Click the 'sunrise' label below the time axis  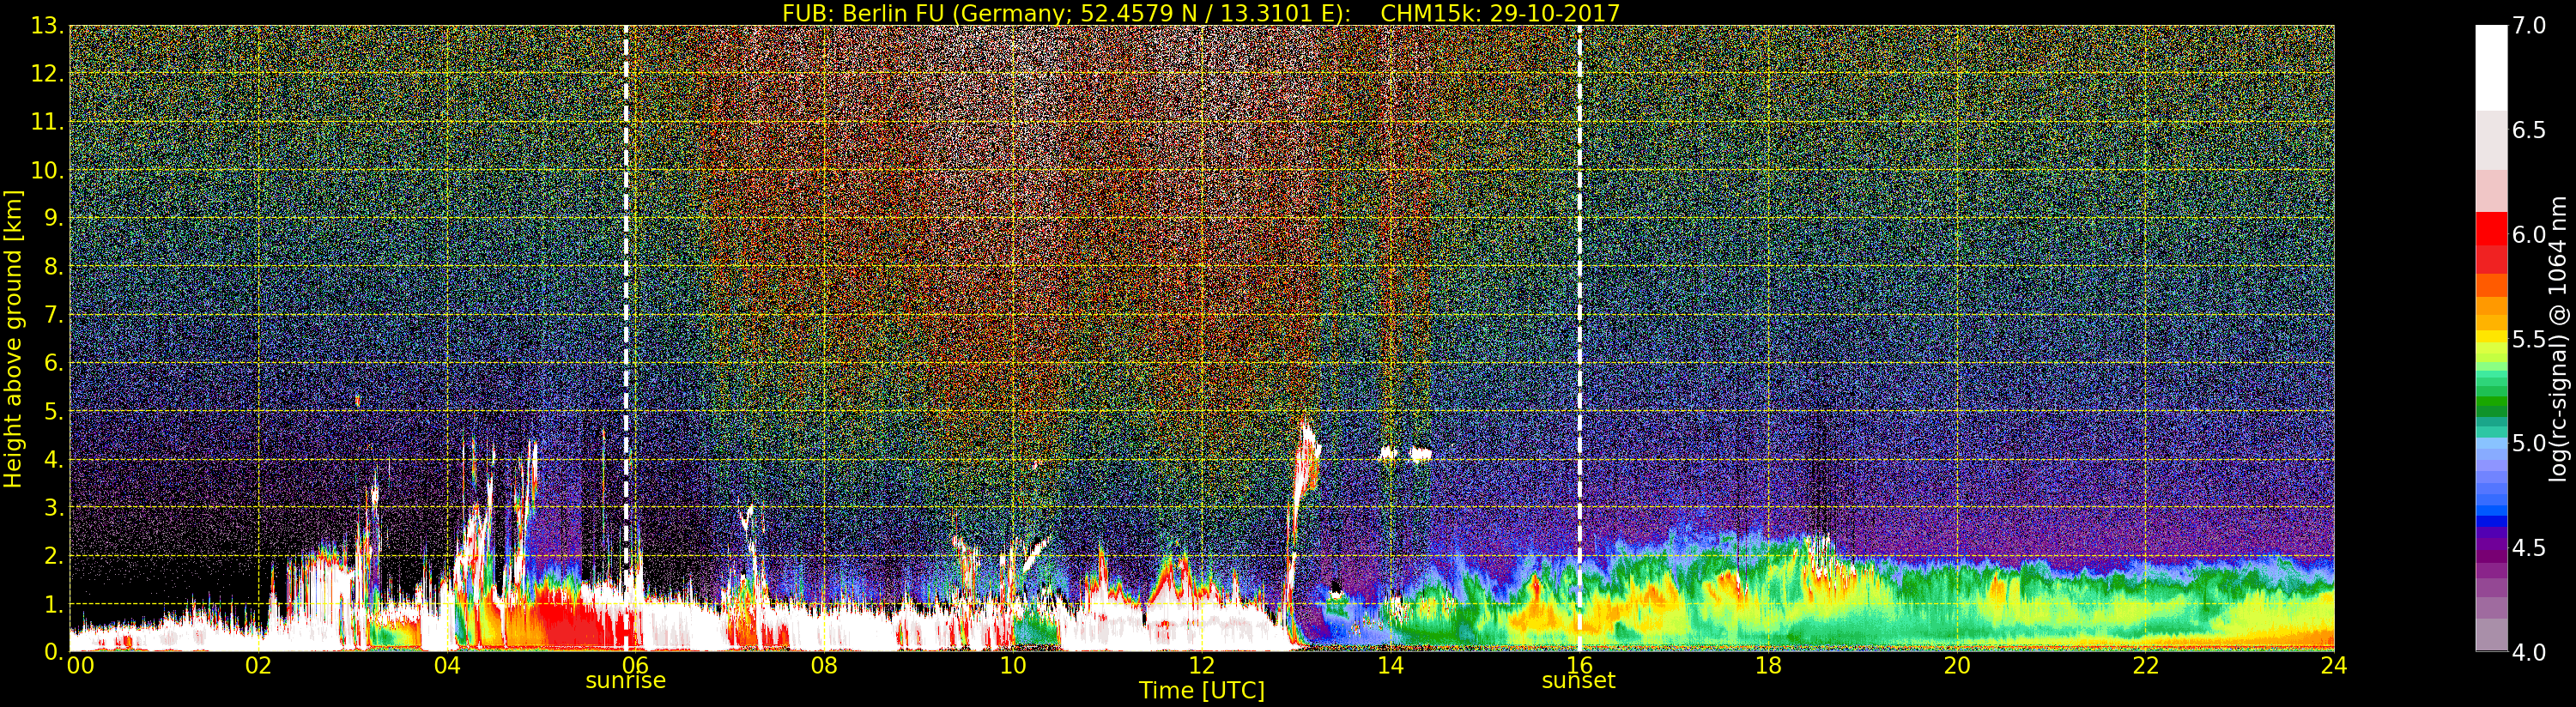(x=626, y=681)
